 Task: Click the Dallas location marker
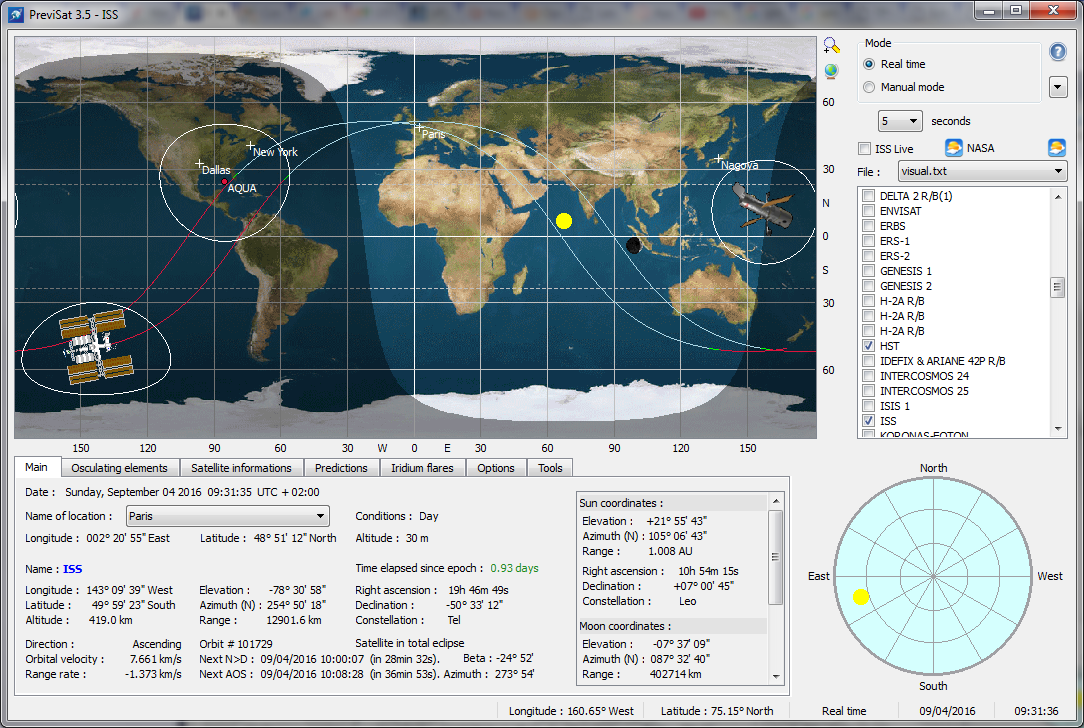[199, 164]
